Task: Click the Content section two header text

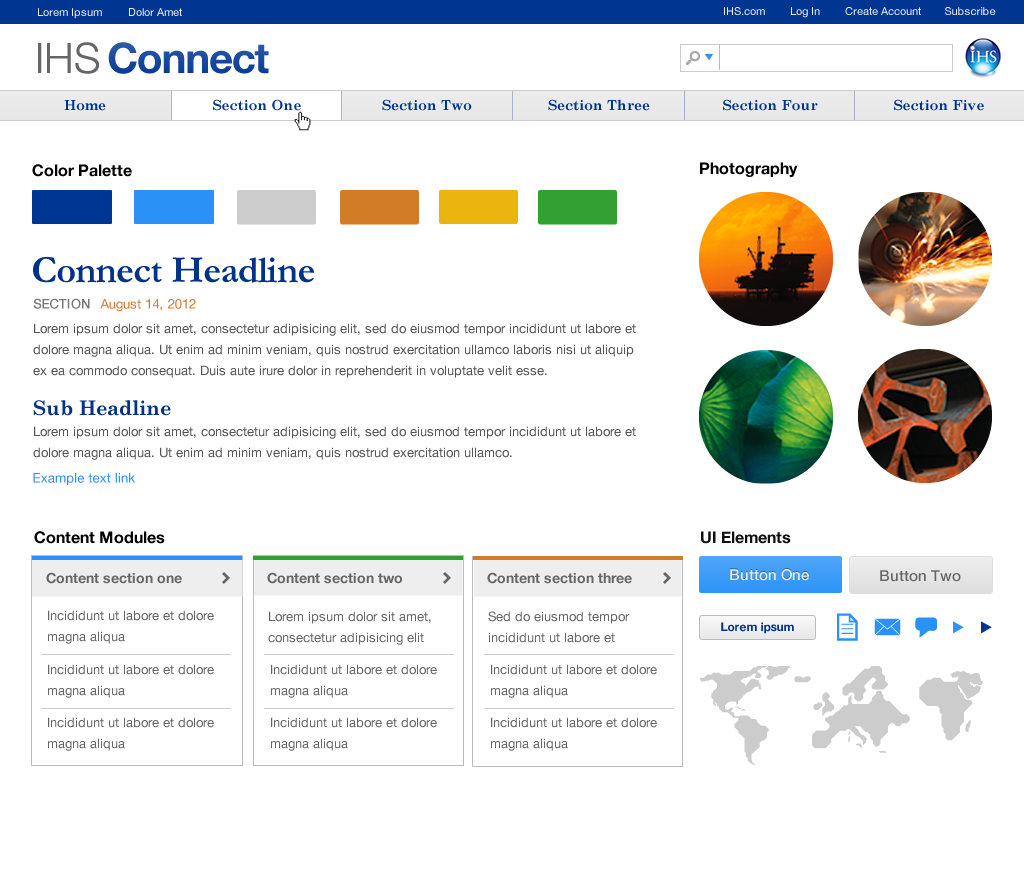Action: (334, 578)
